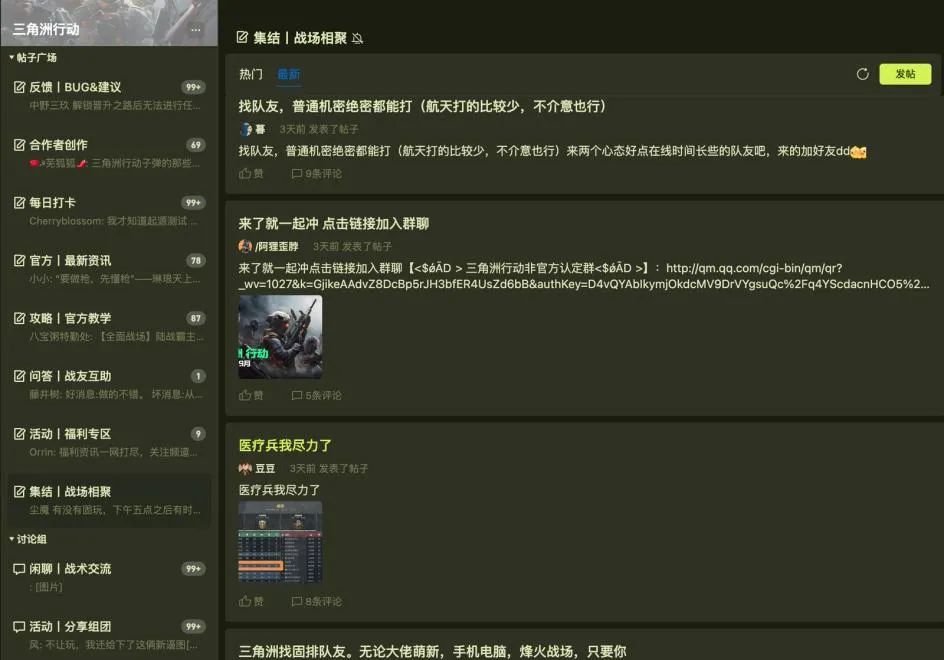Click the 发帖 button

905,74
